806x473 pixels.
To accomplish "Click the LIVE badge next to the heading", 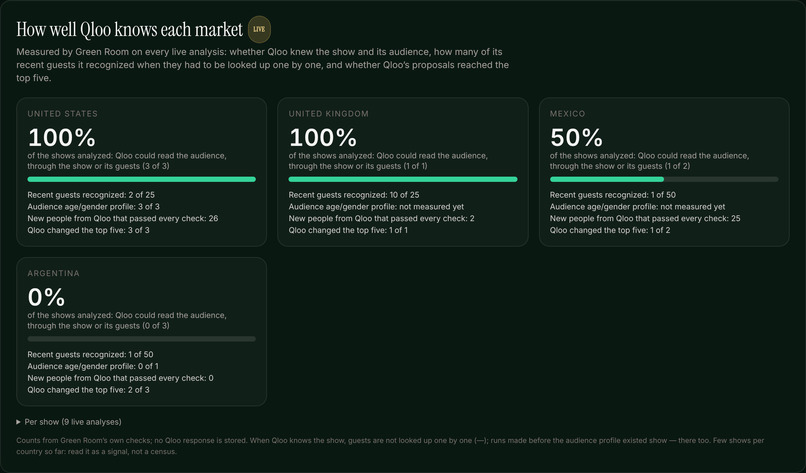I will [259, 29].
